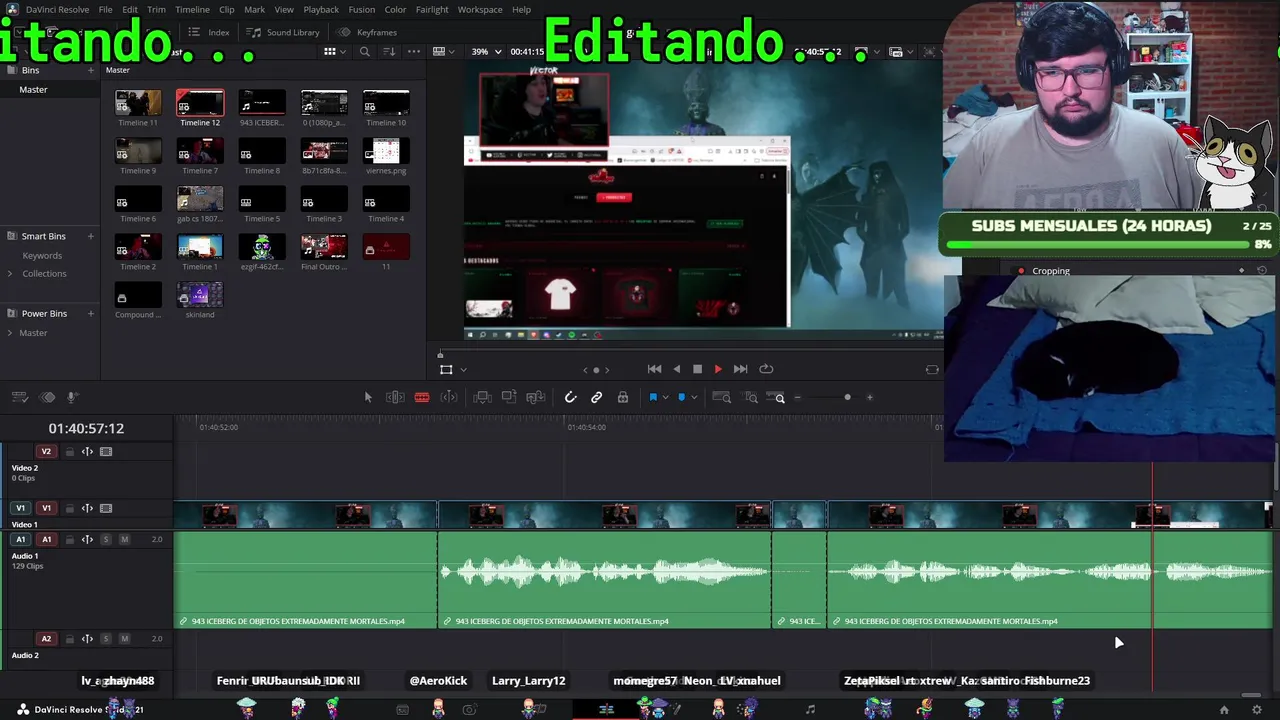The height and width of the screenshot is (720, 1280).
Task: Stop playback in the viewer
Action: pos(697,369)
